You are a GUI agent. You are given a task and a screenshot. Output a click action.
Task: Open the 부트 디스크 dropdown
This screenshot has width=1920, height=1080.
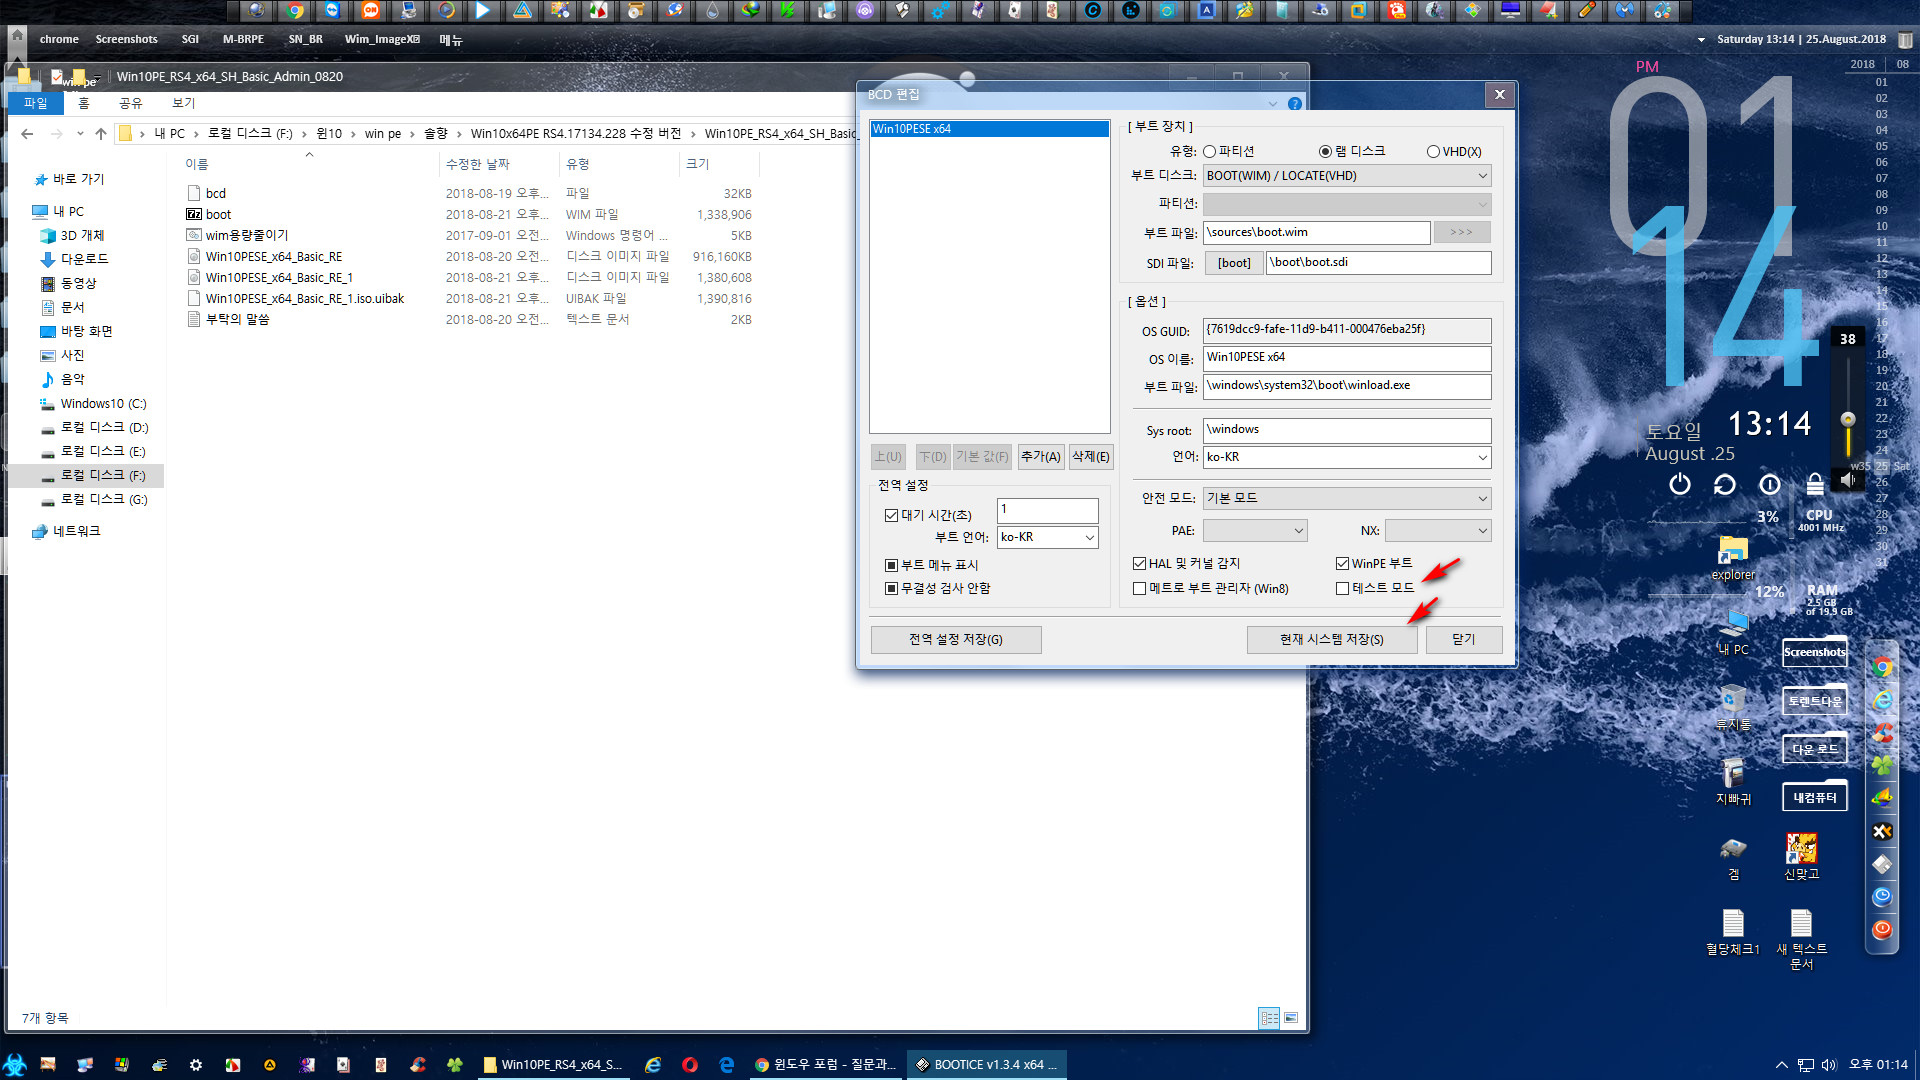pos(1347,176)
